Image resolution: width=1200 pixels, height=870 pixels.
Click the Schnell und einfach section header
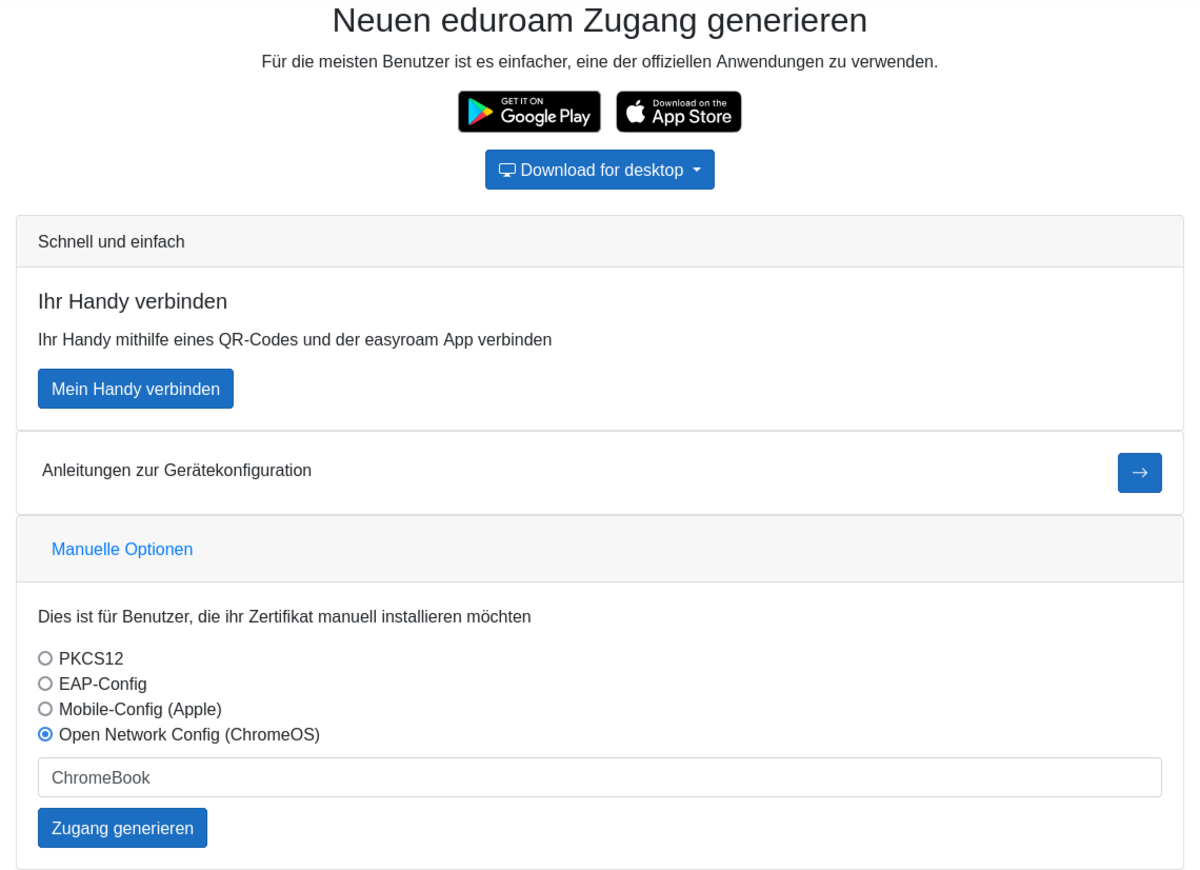click(x=111, y=242)
